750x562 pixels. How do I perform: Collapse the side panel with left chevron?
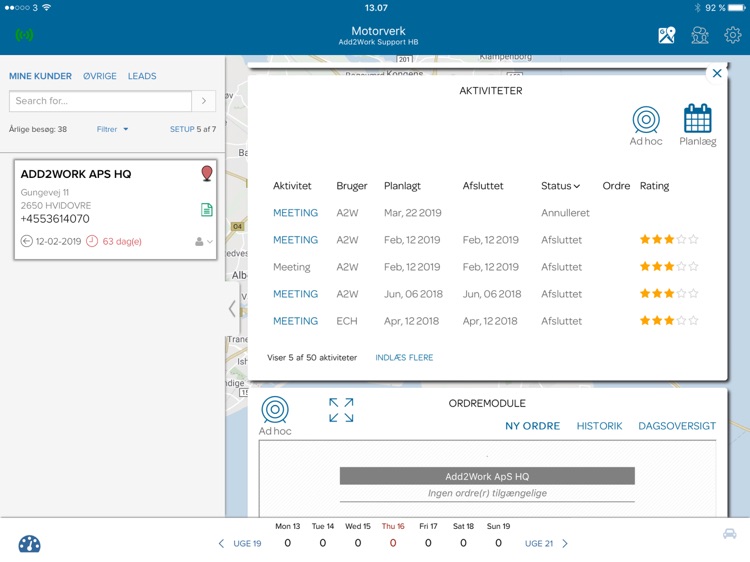click(x=232, y=309)
